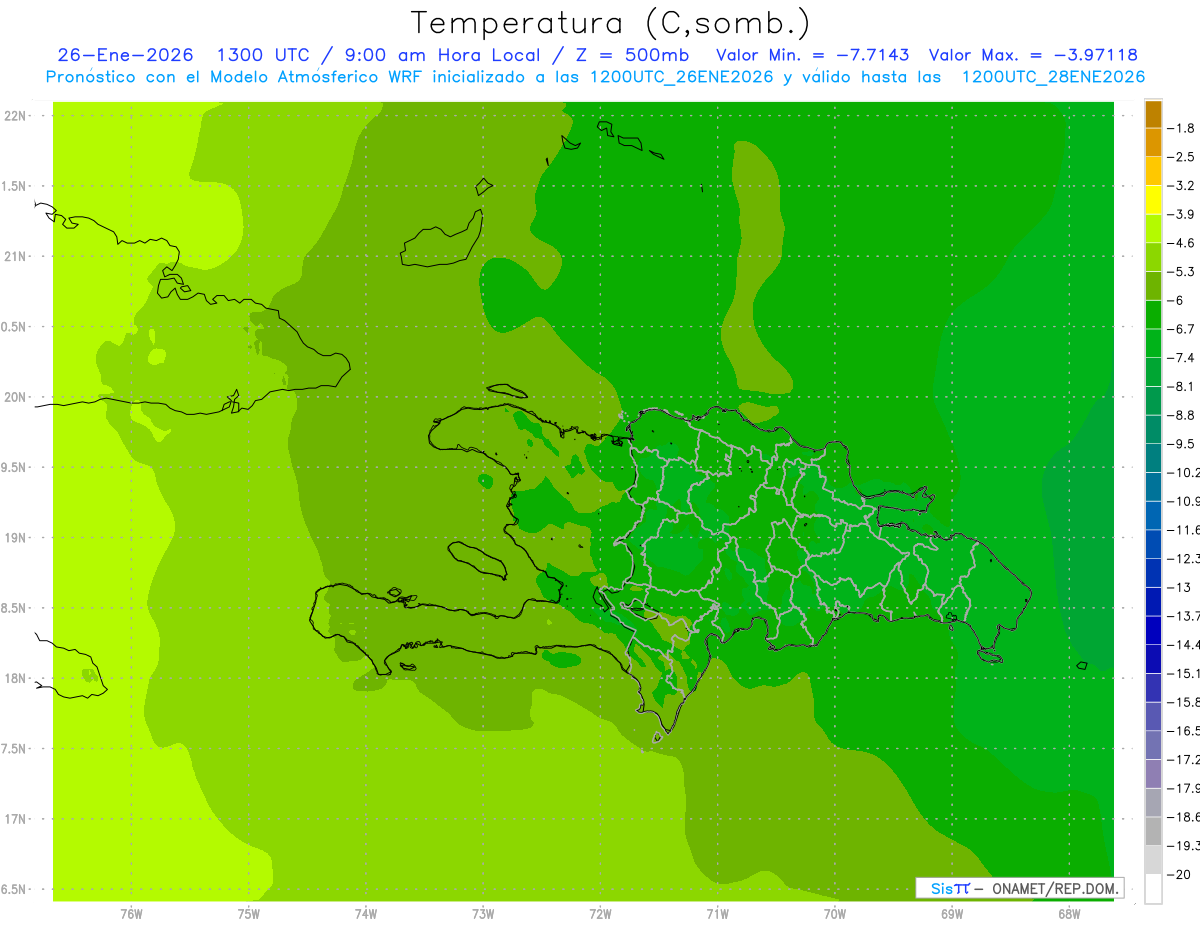Click the "-15.8" colorbar value
This screenshot has height=927, width=1200.
pos(1183,702)
